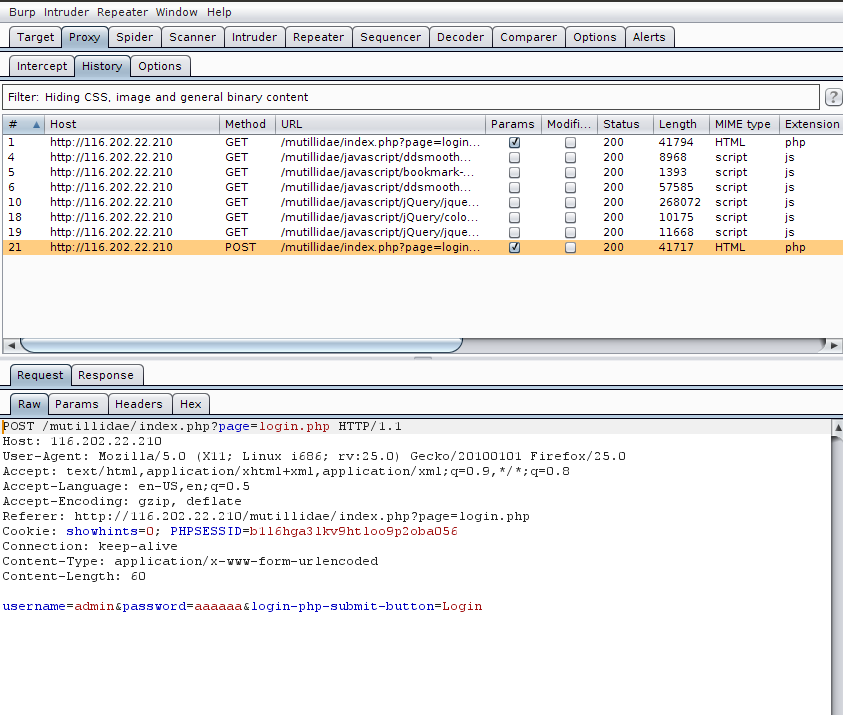Switch to the Headers view tab
Viewport: 845px width, 715px height.
point(139,405)
